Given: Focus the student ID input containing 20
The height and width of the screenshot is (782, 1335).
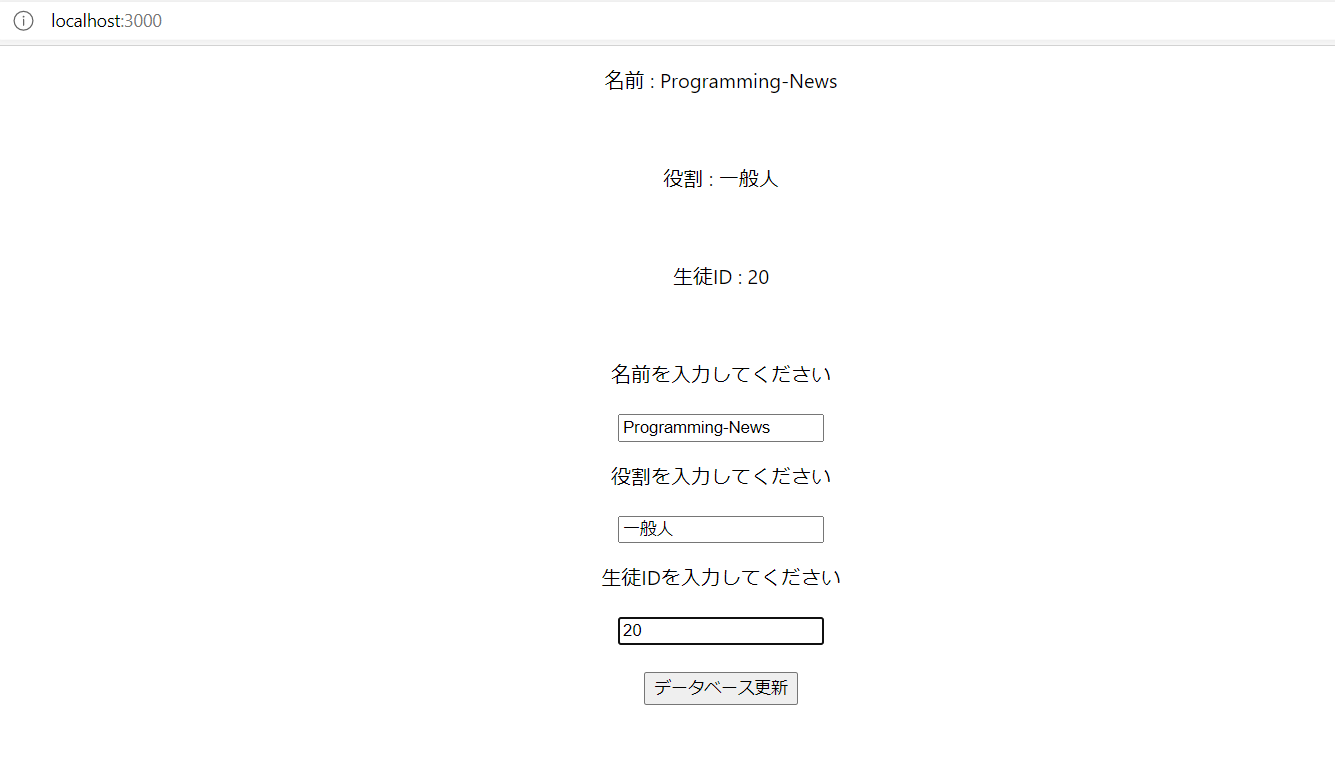Looking at the screenshot, I should coord(721,631).
